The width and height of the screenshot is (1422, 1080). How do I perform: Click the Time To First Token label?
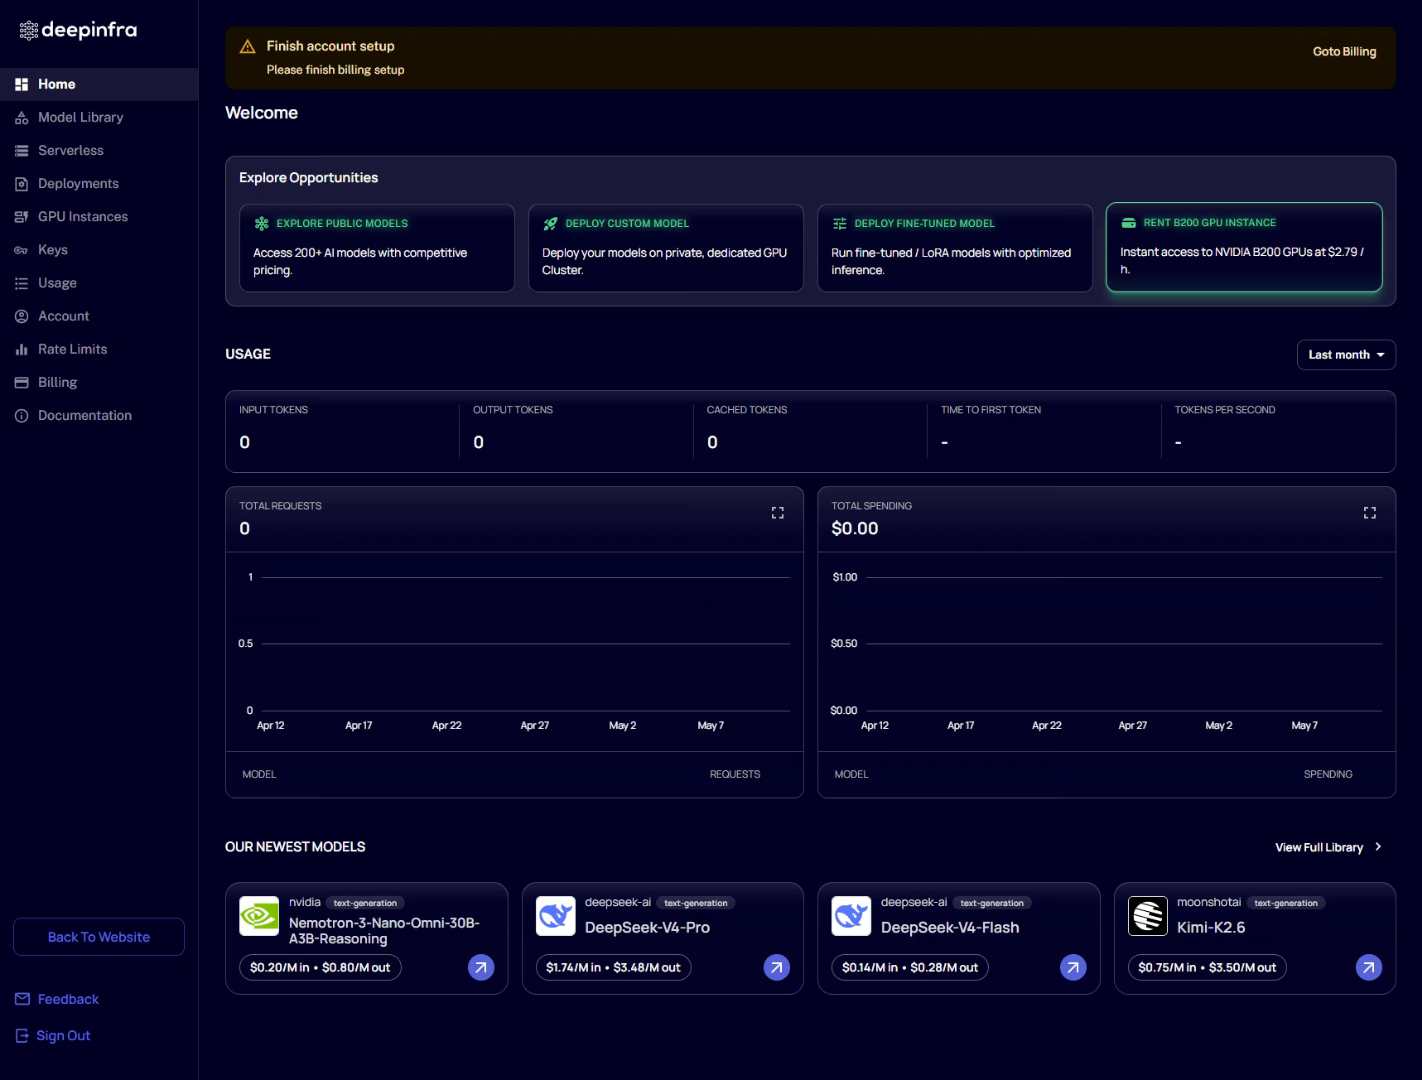click(x=991, y=410)
